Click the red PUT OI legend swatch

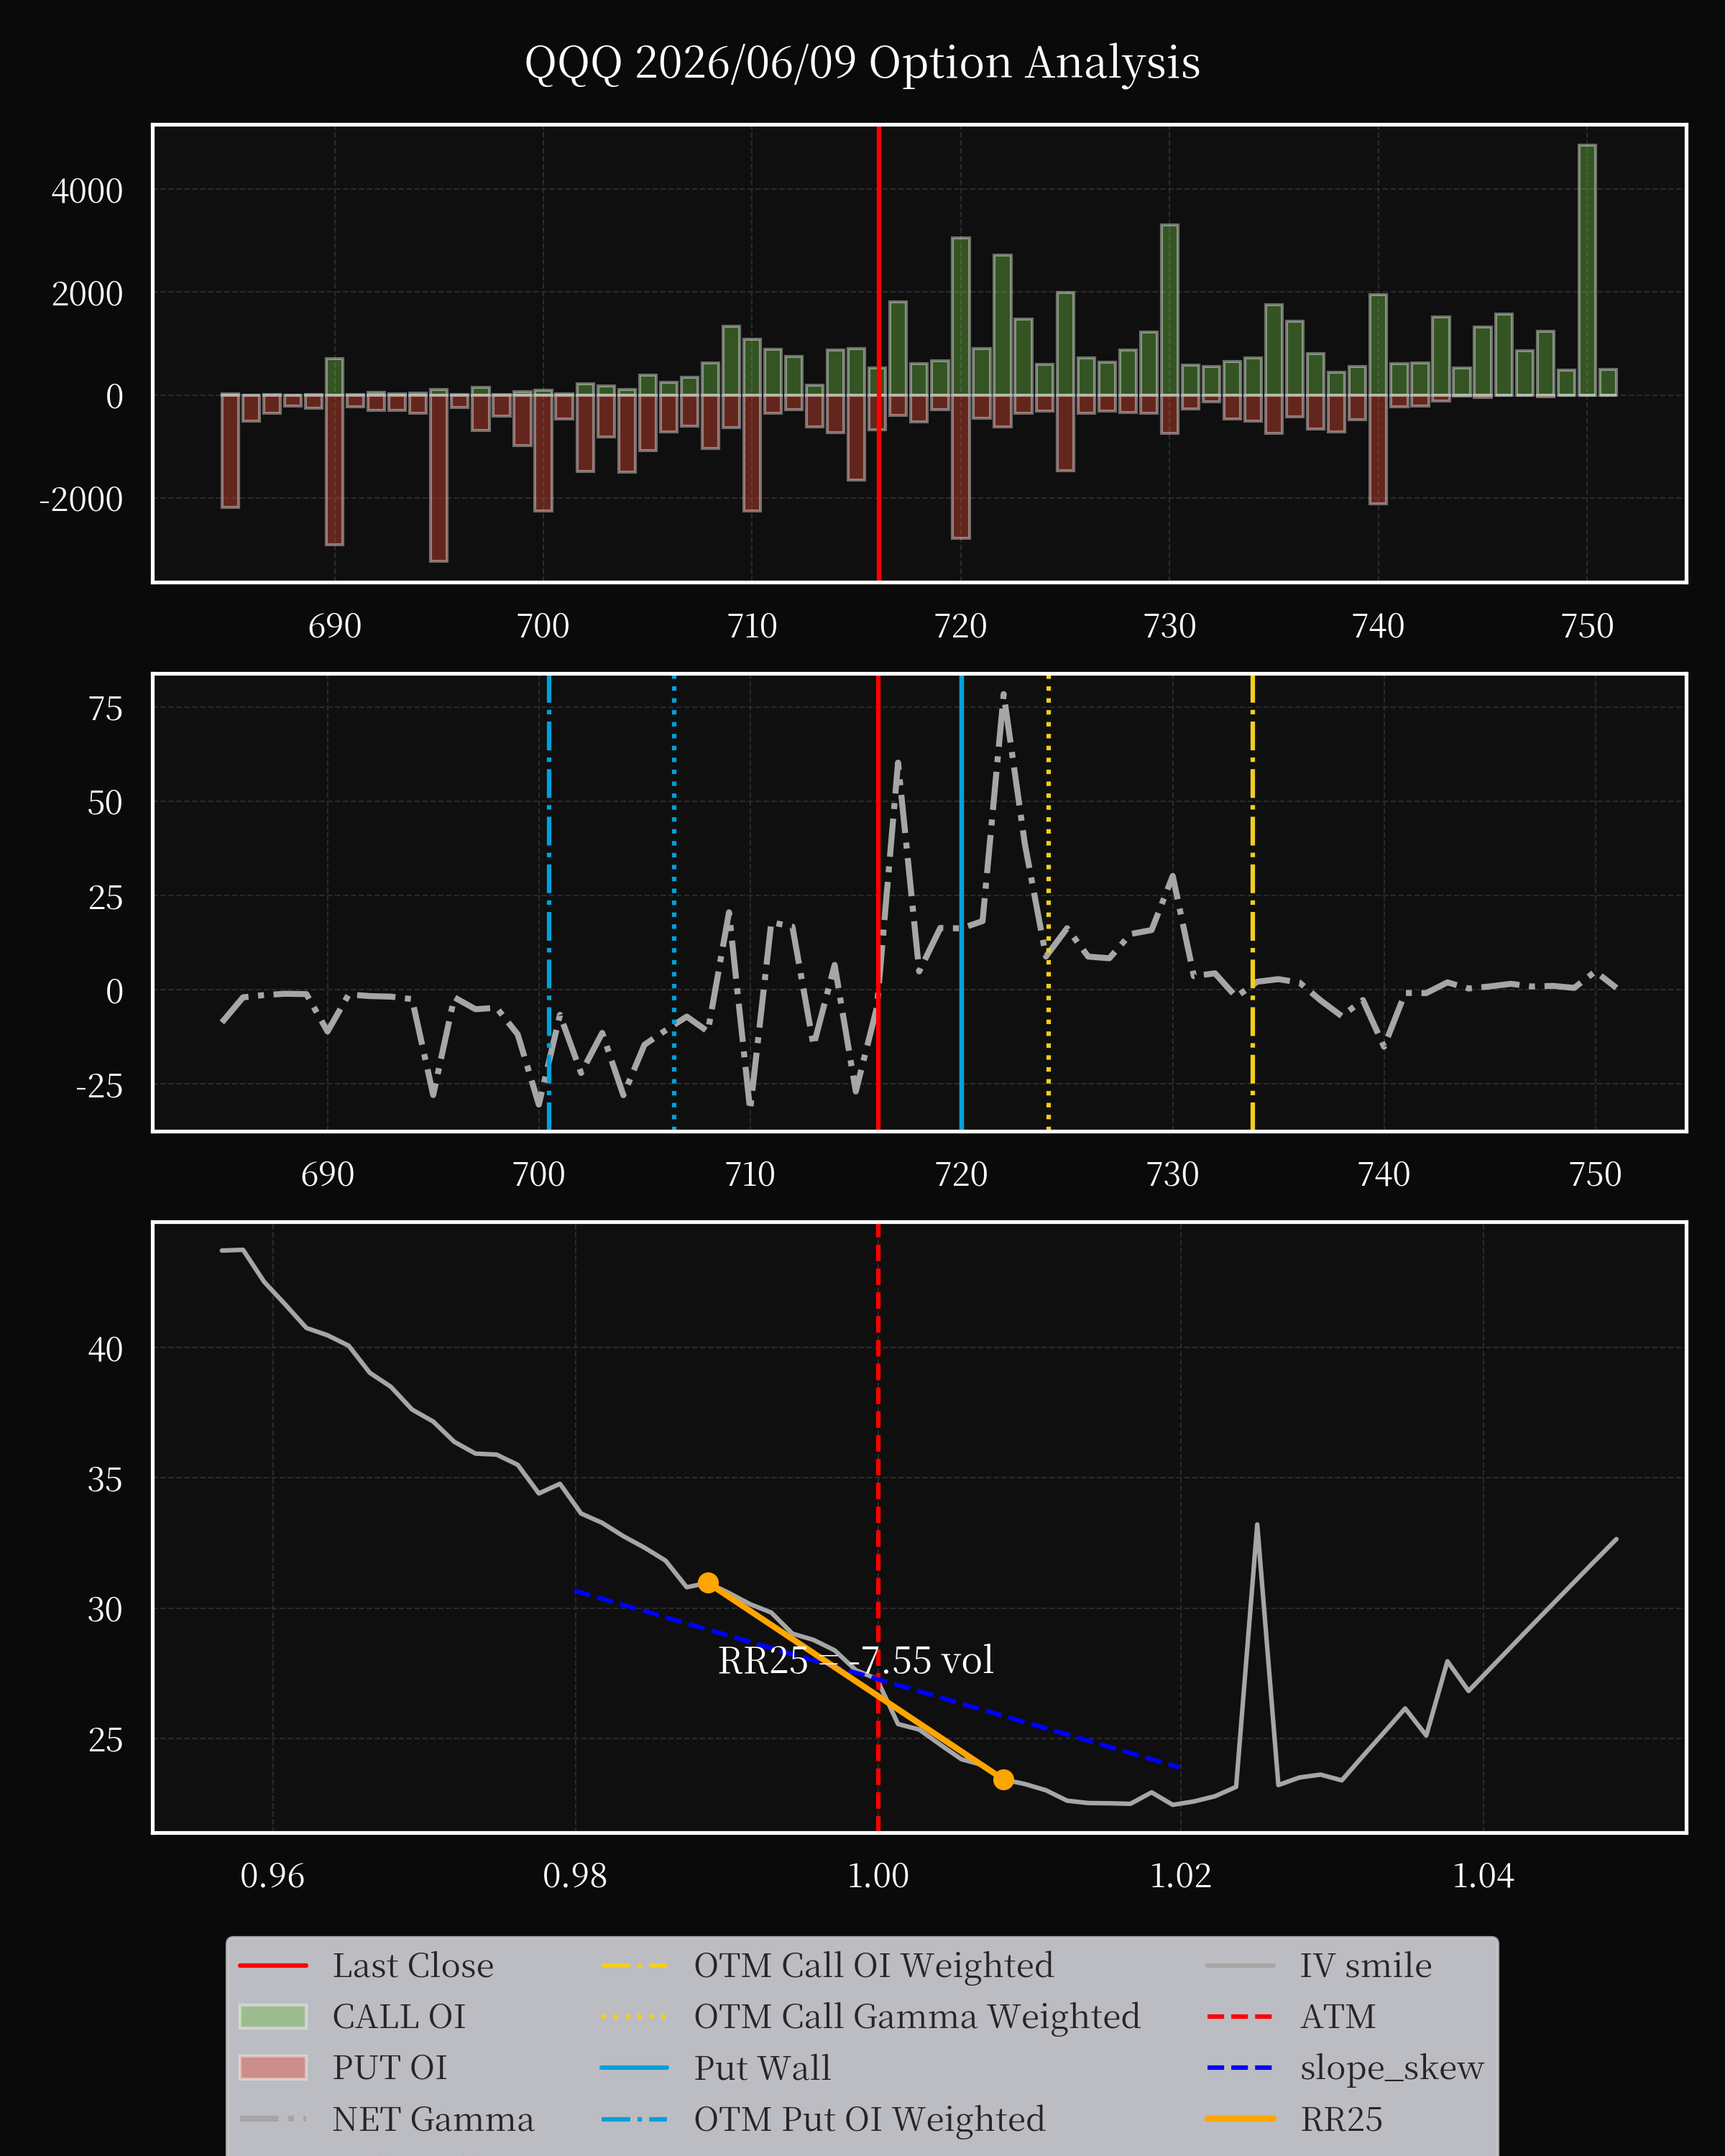(x=273, y=2068)
